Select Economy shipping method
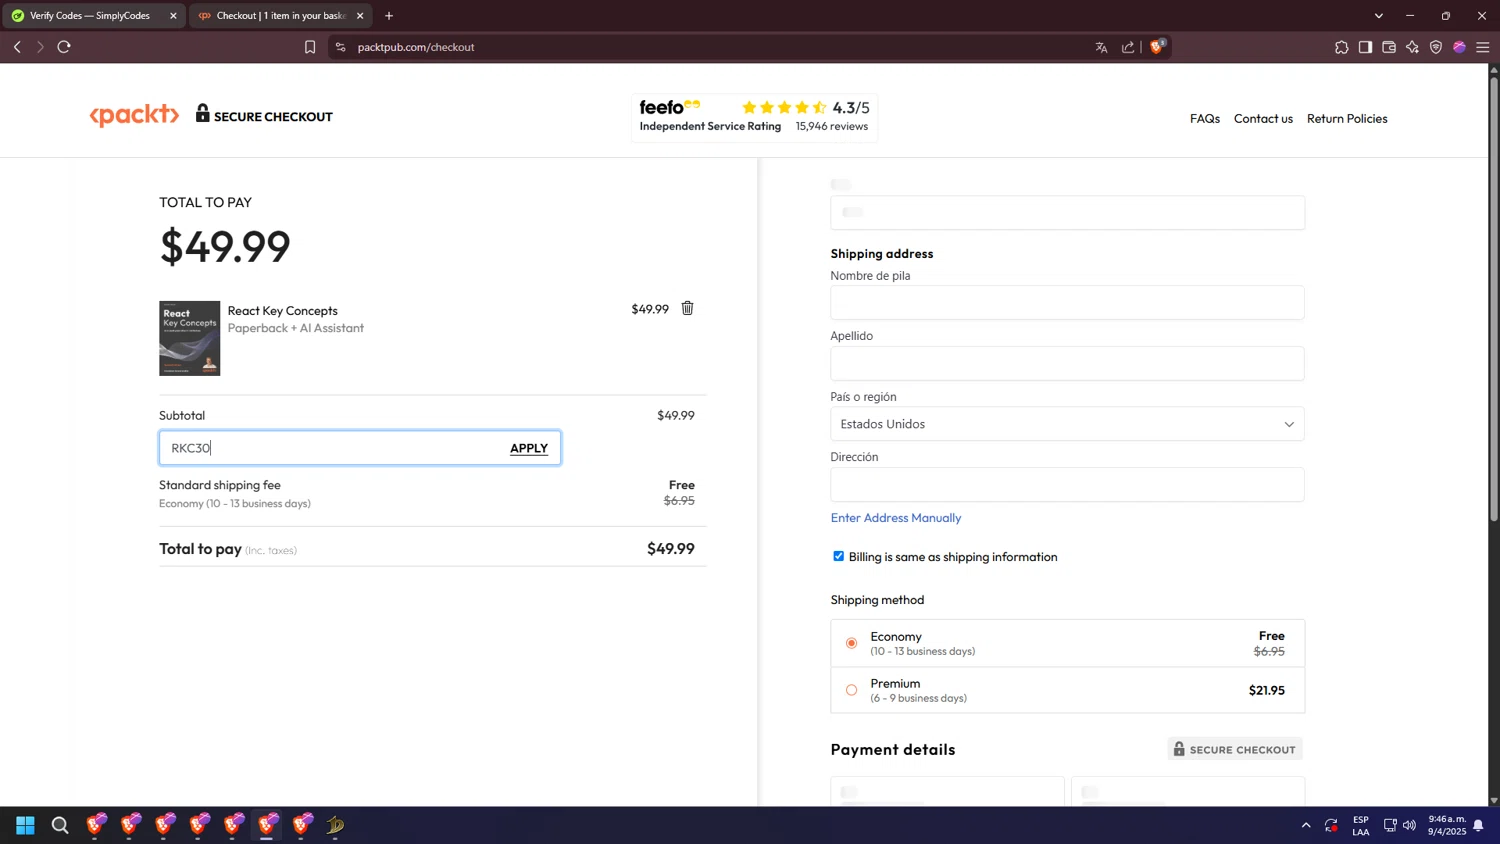The image size is (1500, 844). pyautogui.click(x=852, y=643)
